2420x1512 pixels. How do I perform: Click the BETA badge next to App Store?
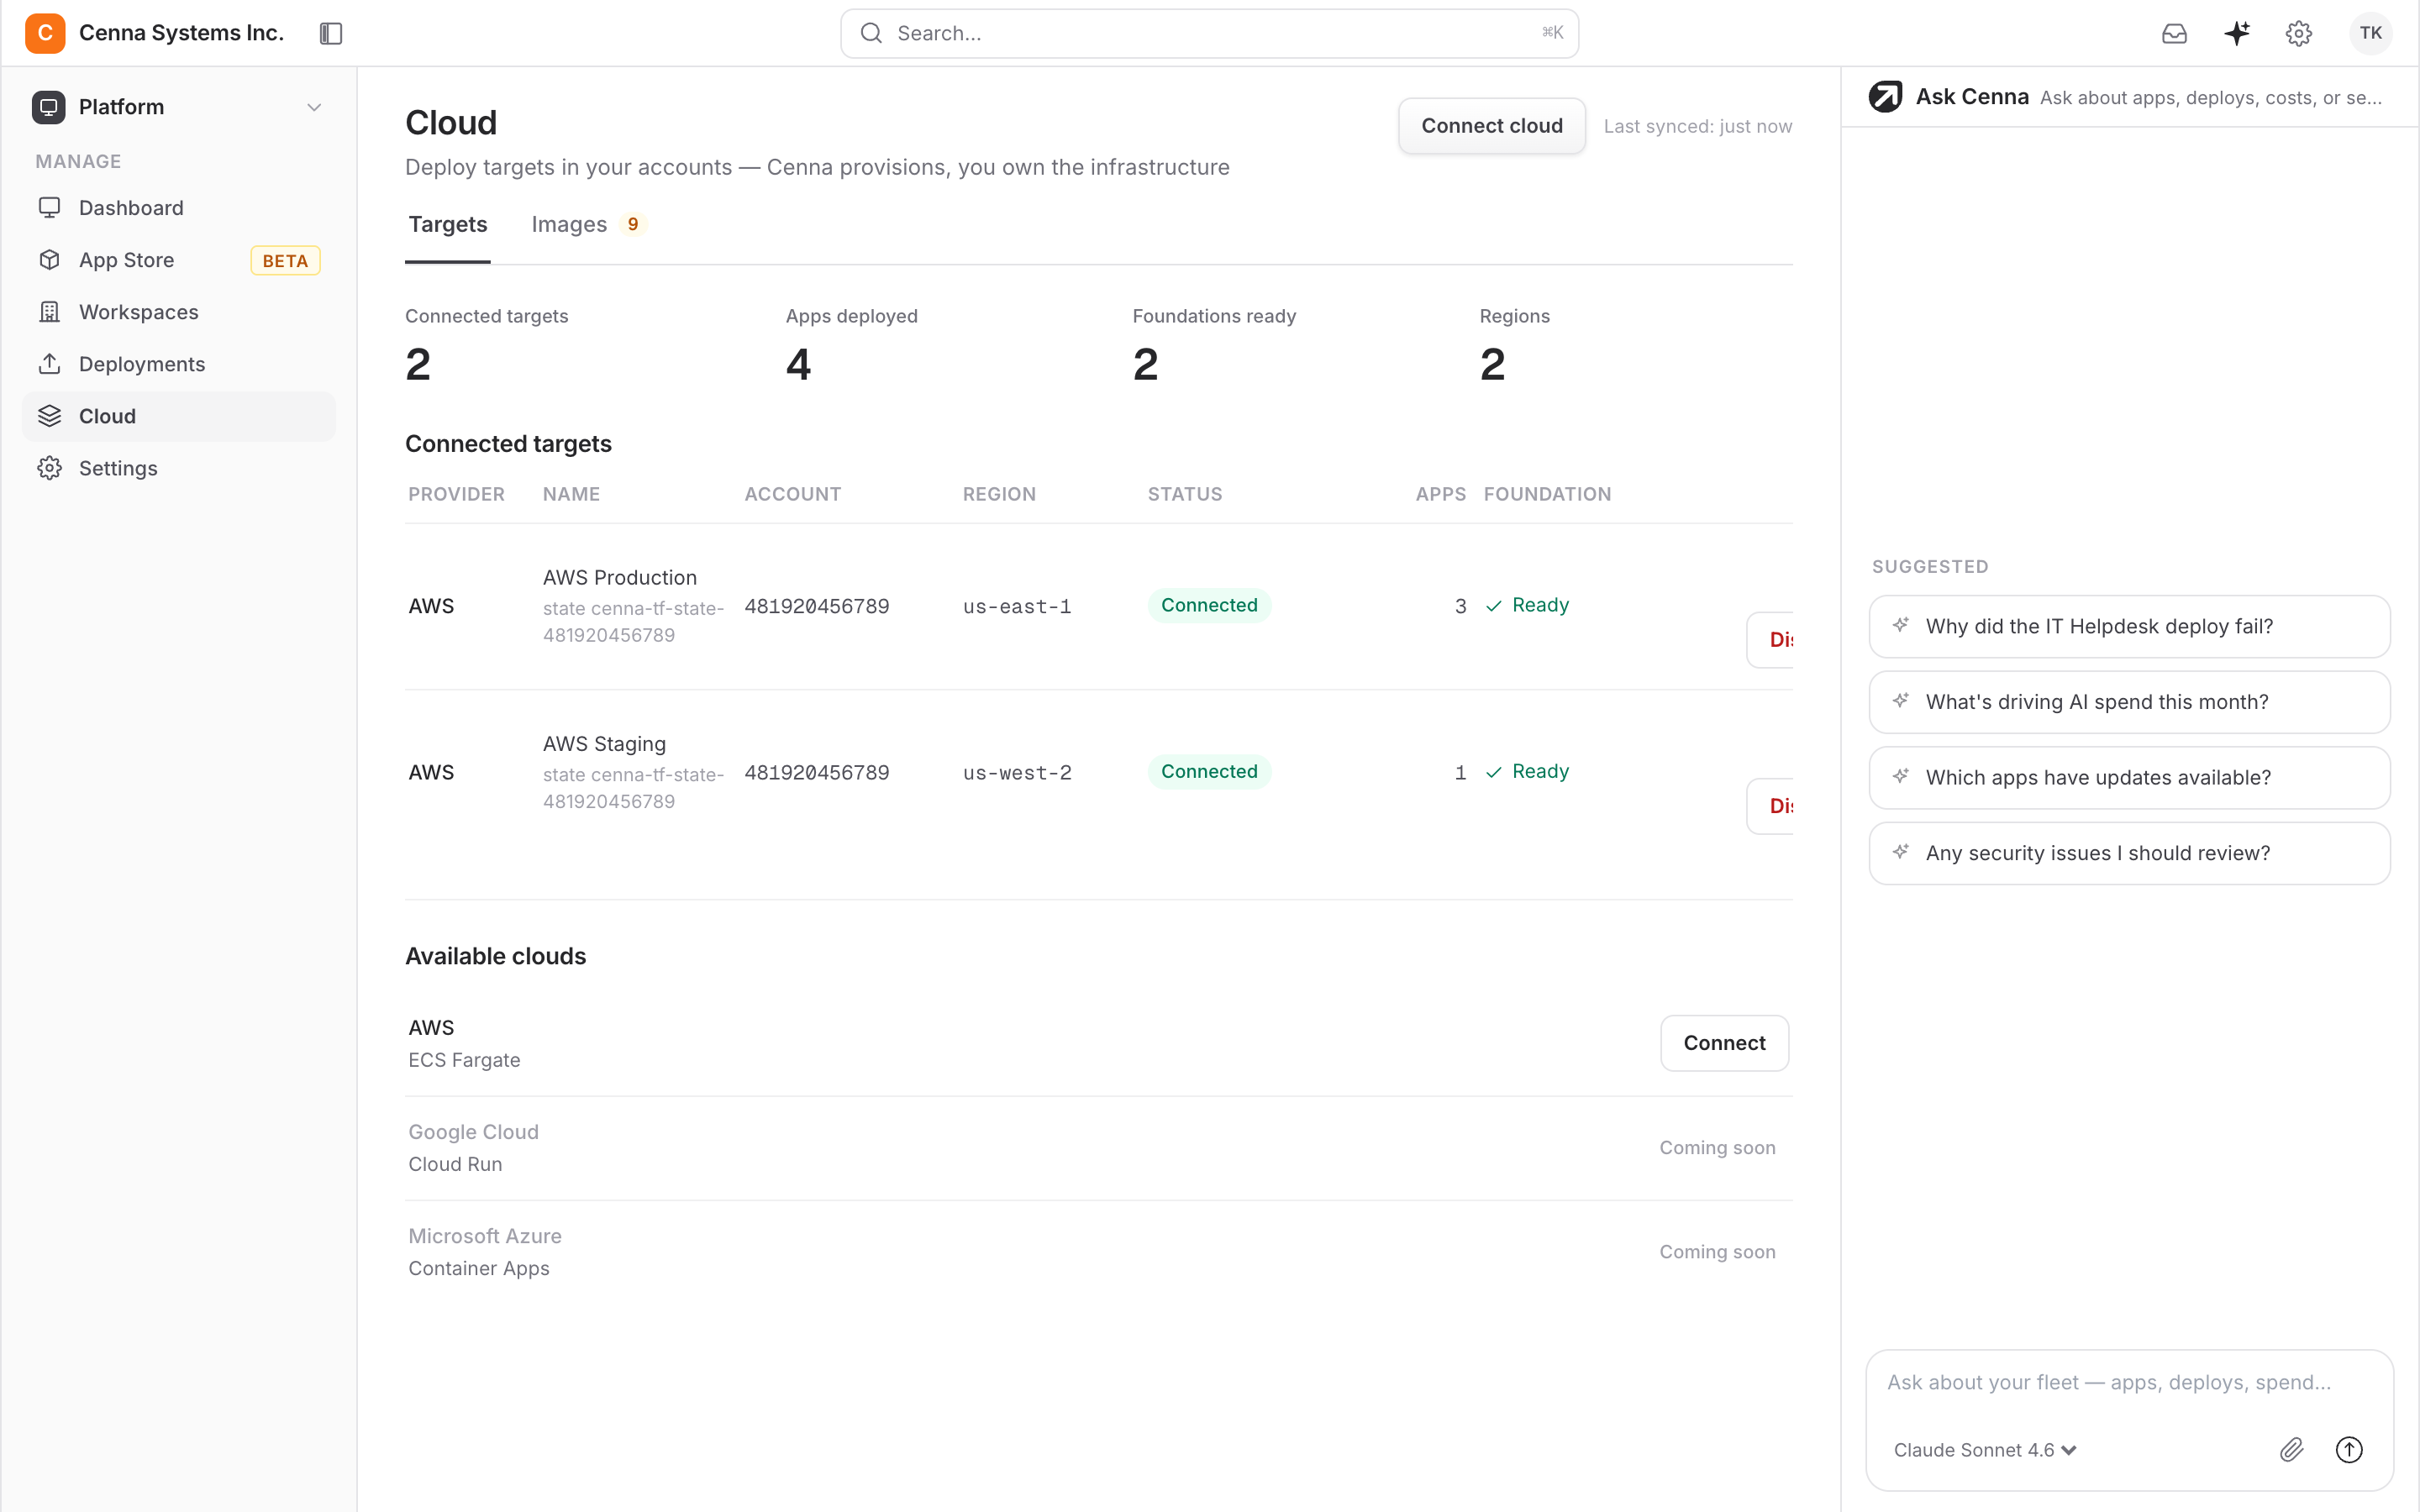pyautogui.click(x=285, y=261)
